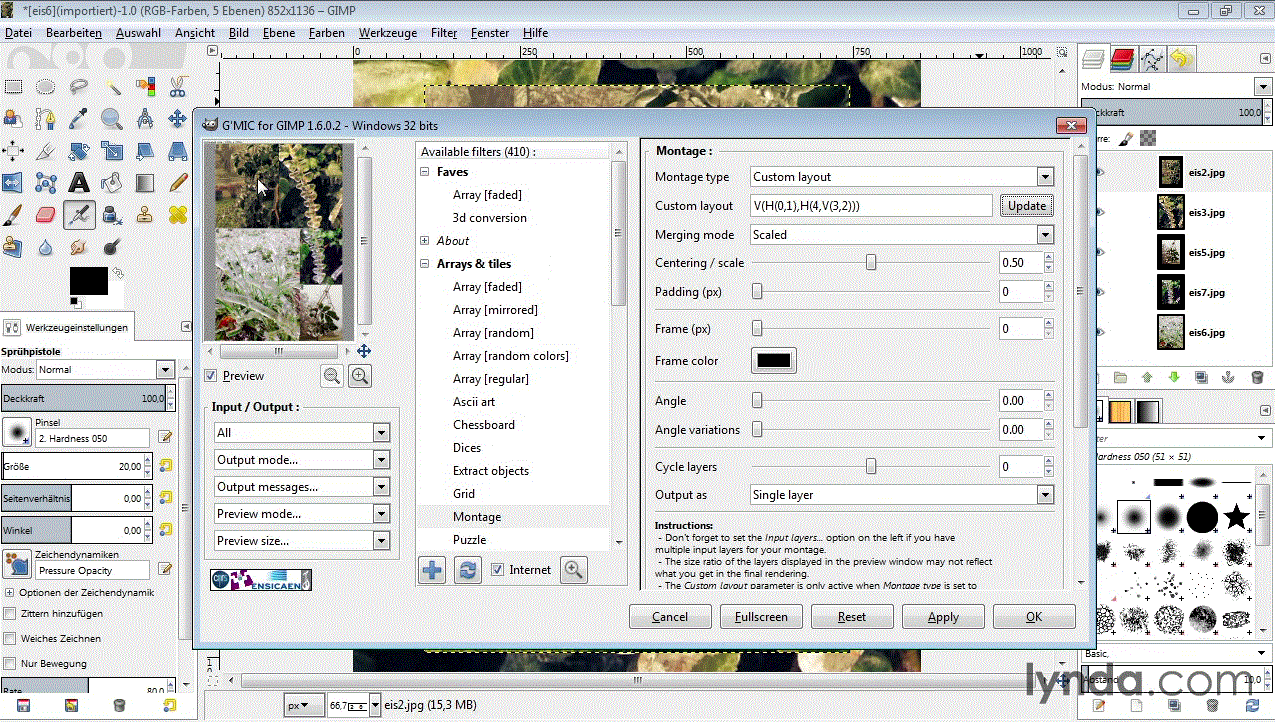Select the Heal bandage tool
Viewport: 1275px width, 722px height.
coord(178,215)
